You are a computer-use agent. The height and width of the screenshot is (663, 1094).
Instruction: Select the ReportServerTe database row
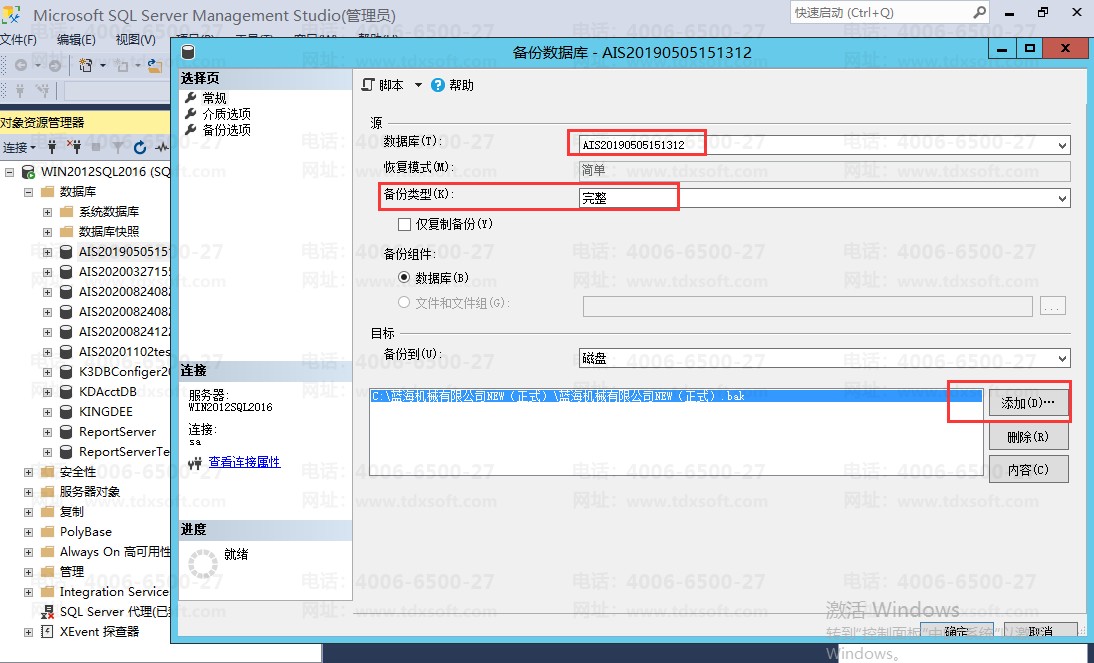124,452
